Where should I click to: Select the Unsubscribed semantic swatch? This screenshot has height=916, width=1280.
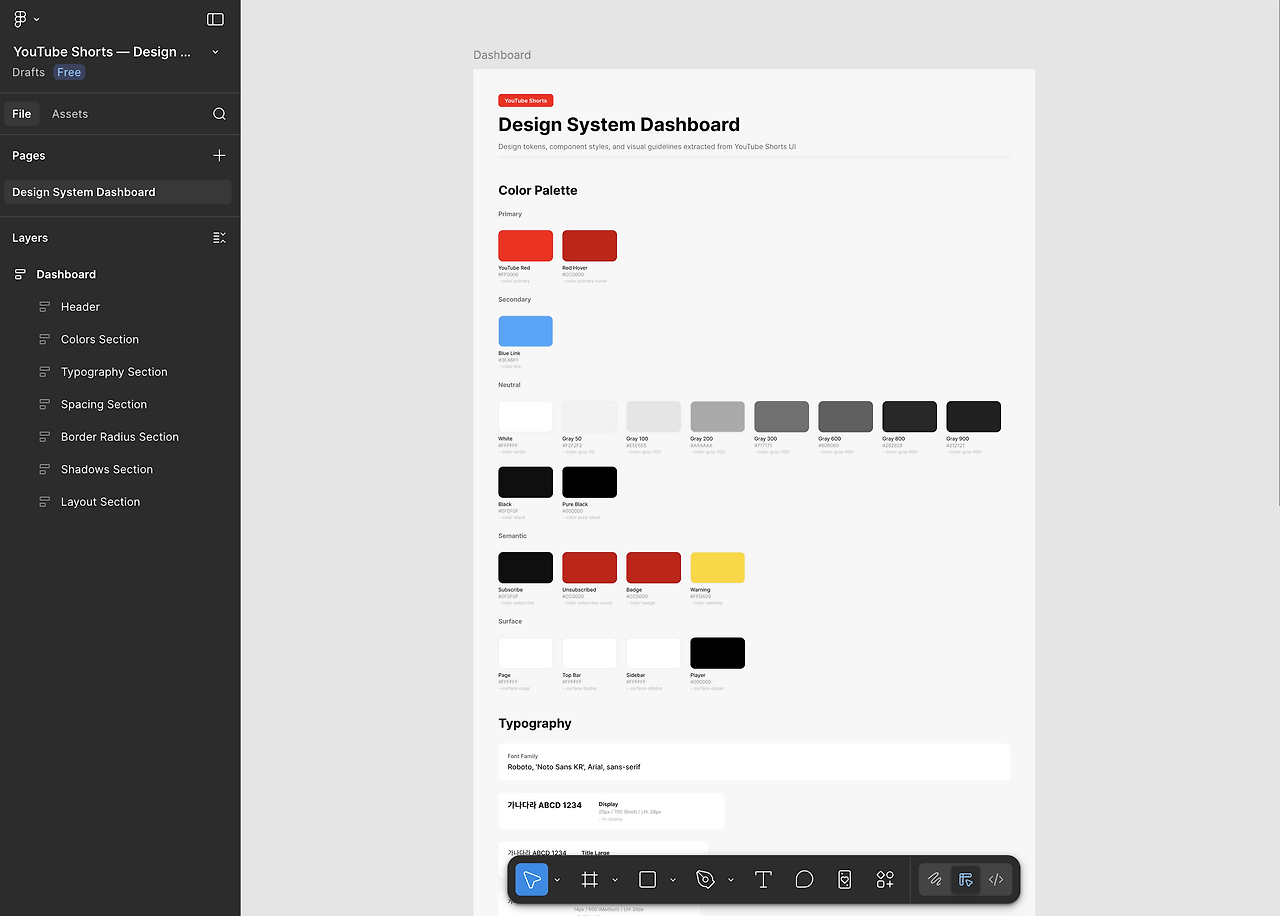(590, 568)
